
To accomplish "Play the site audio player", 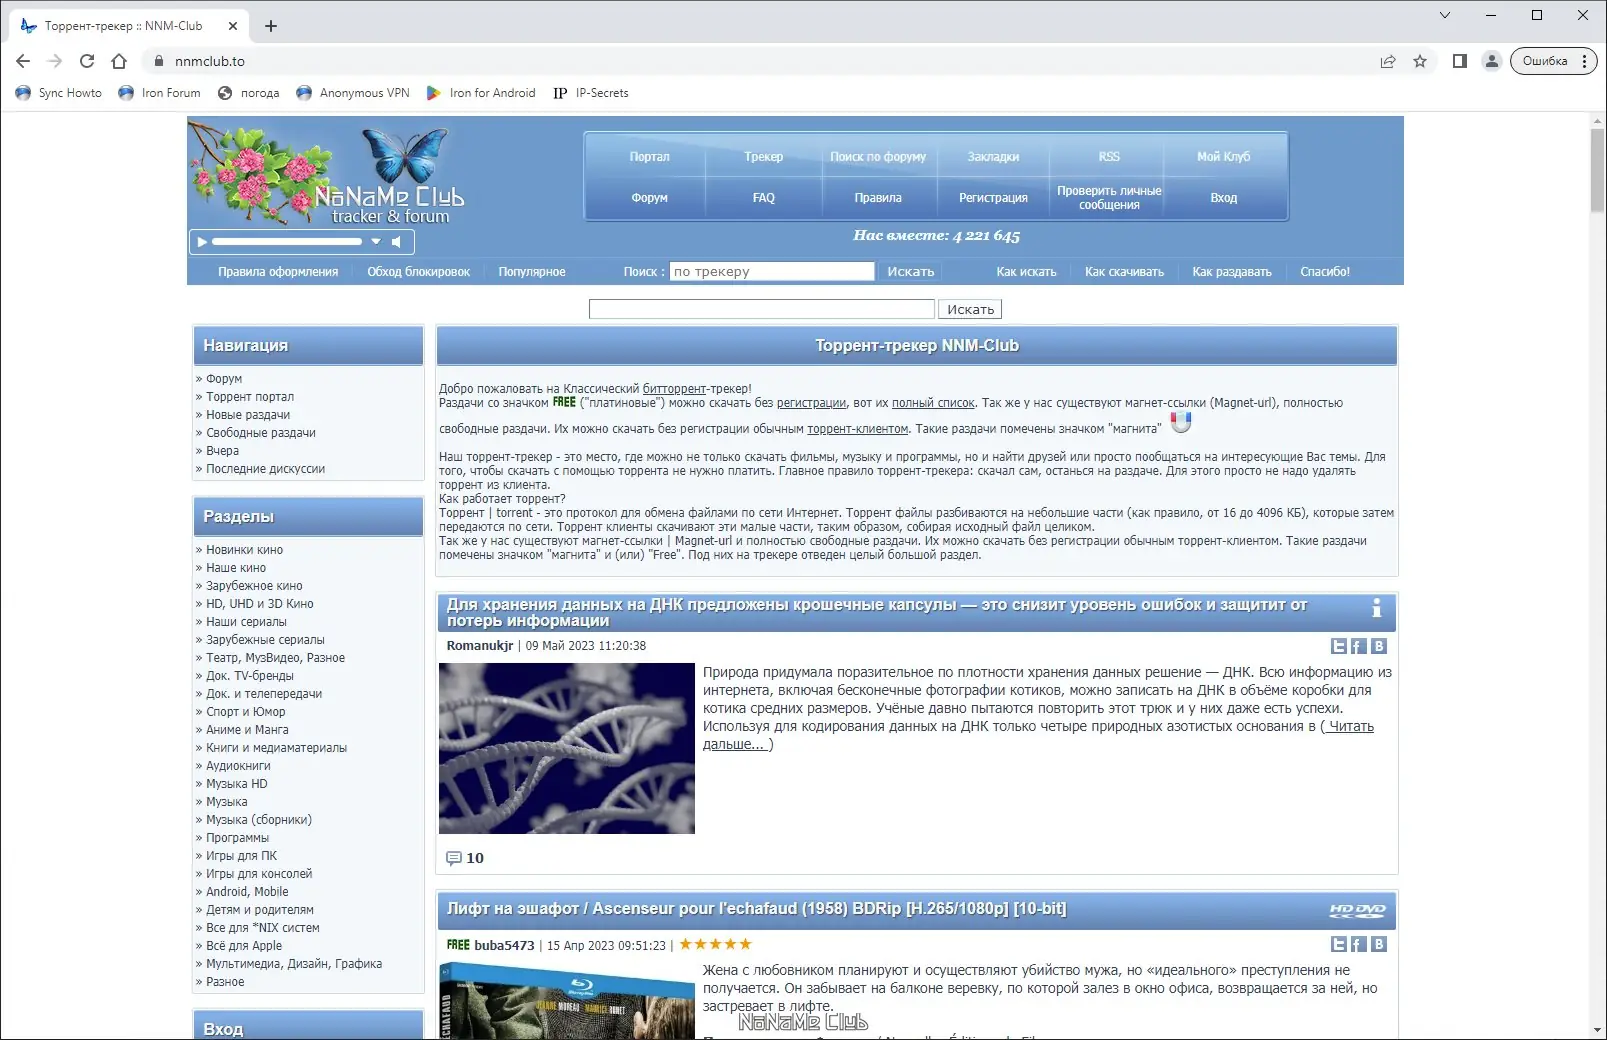I will coord(202,242).
